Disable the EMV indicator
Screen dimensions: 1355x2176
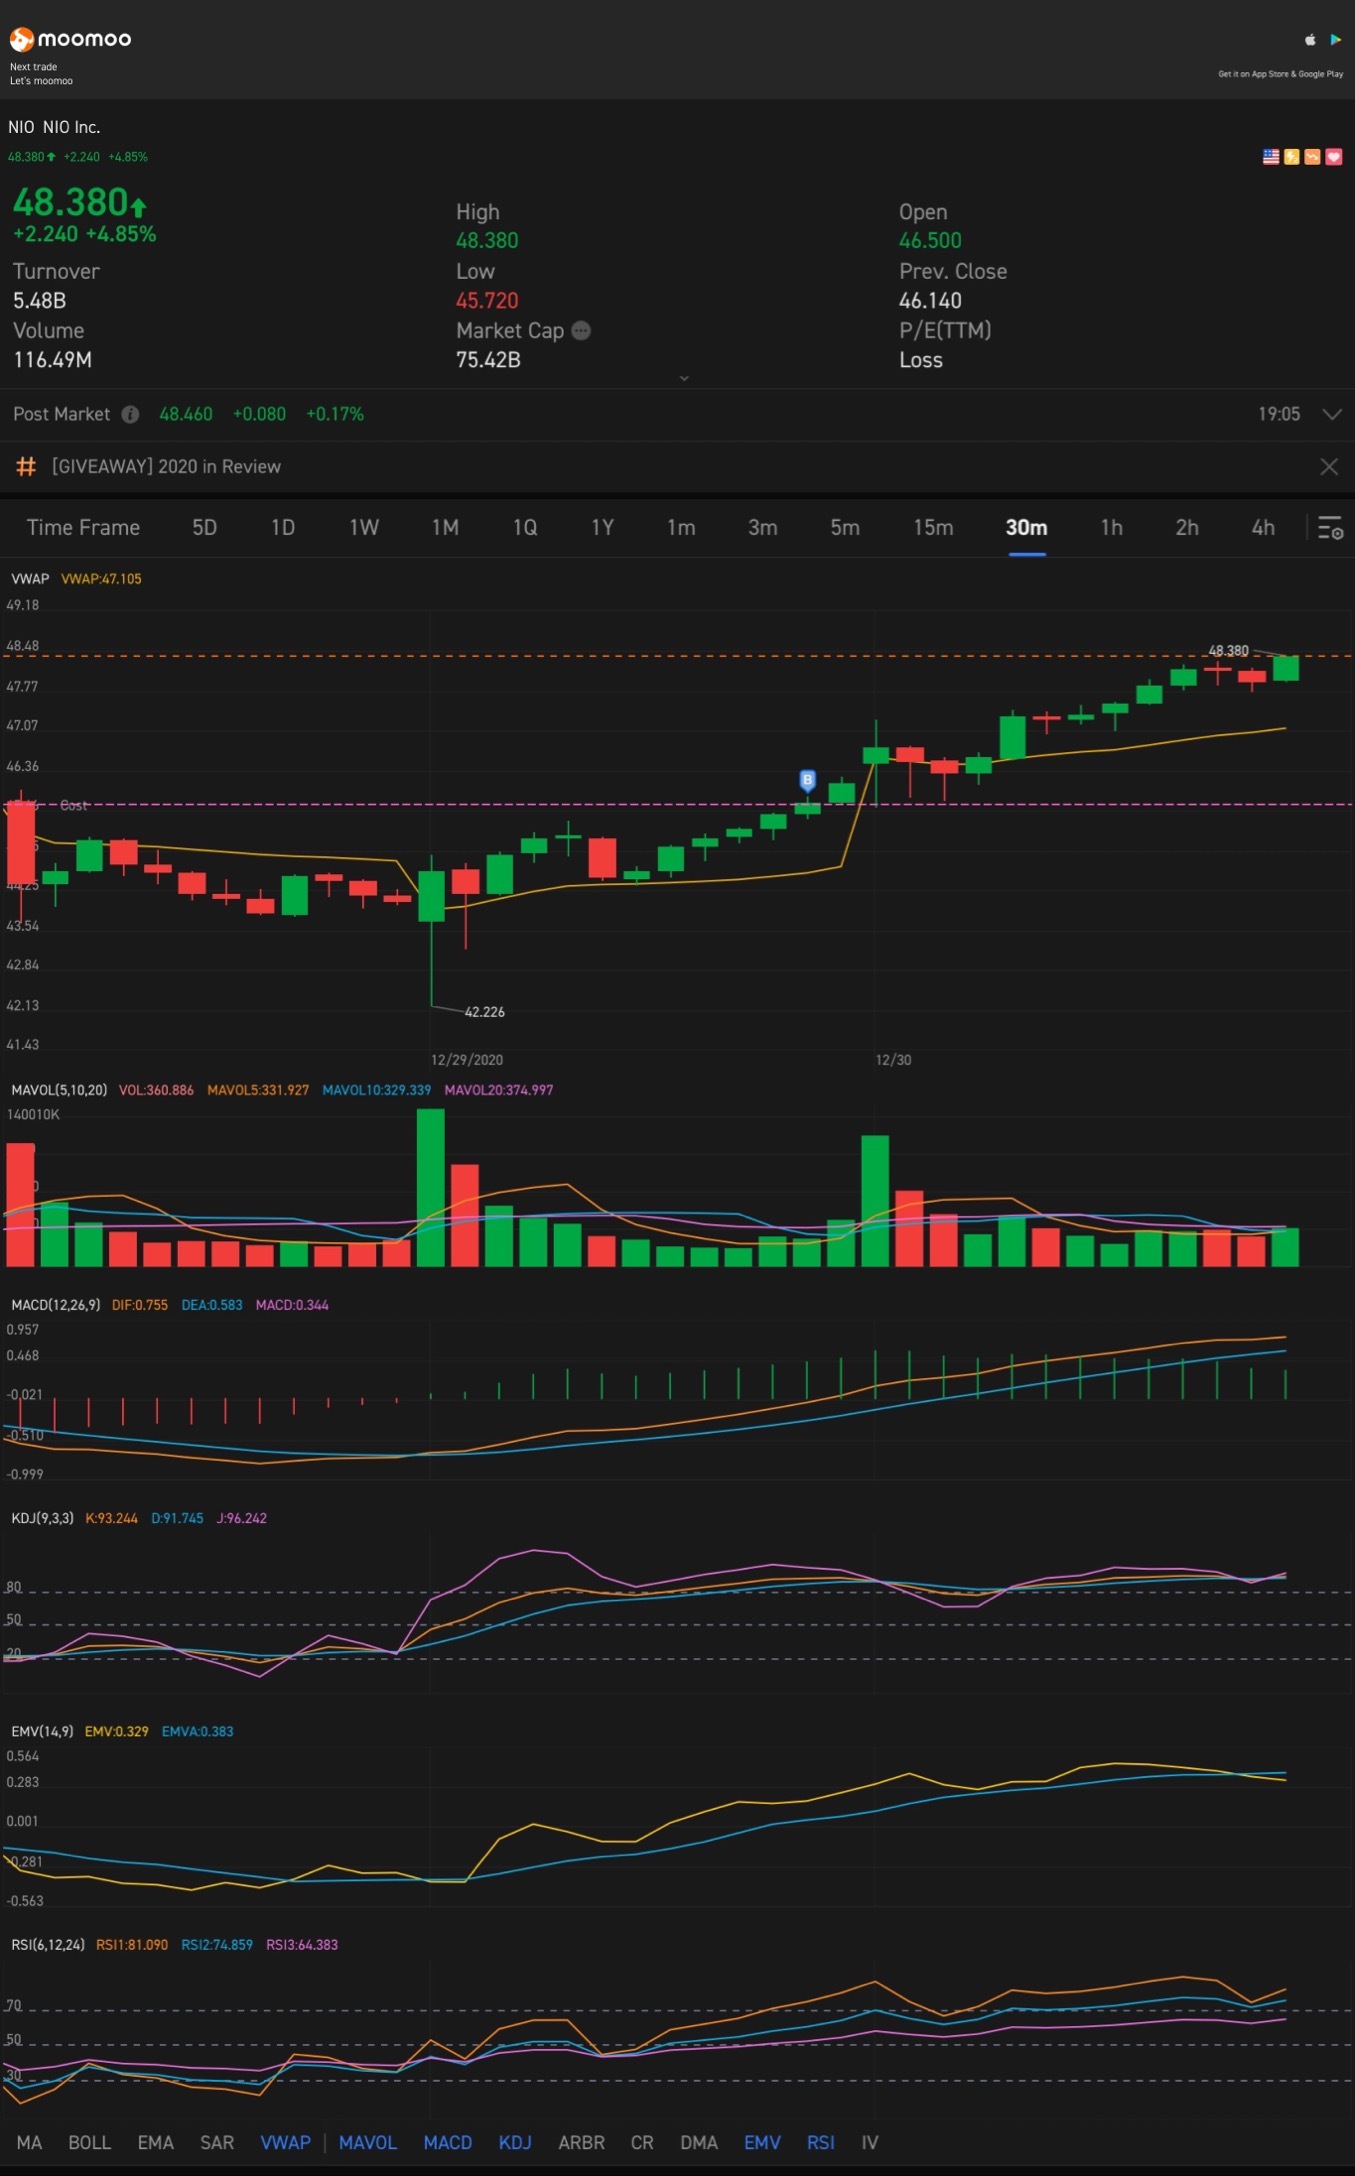(x=762, y=2142)
